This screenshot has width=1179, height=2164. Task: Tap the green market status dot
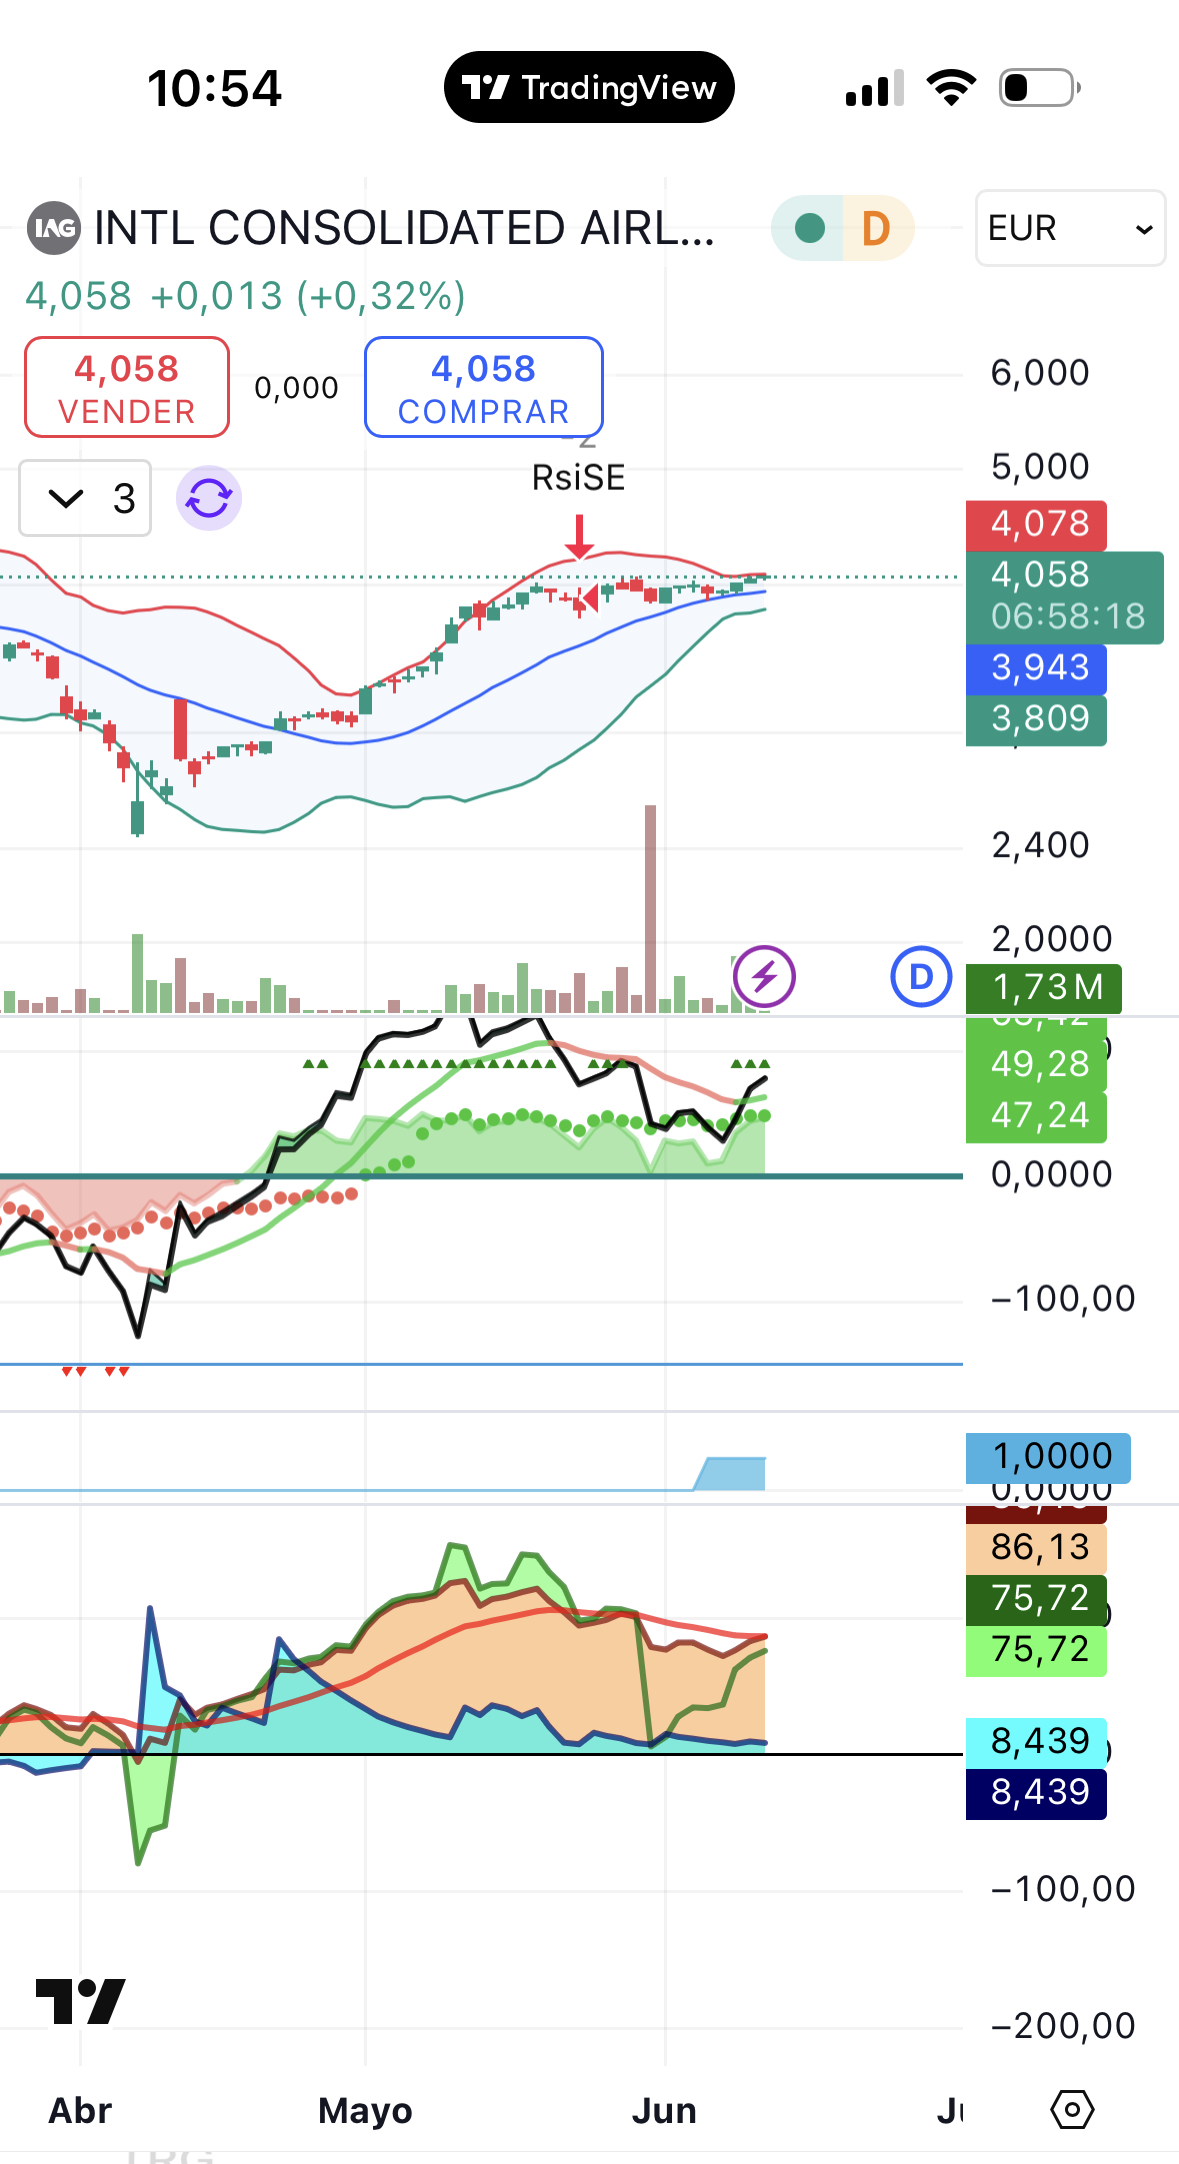click(x=809, y=228)
